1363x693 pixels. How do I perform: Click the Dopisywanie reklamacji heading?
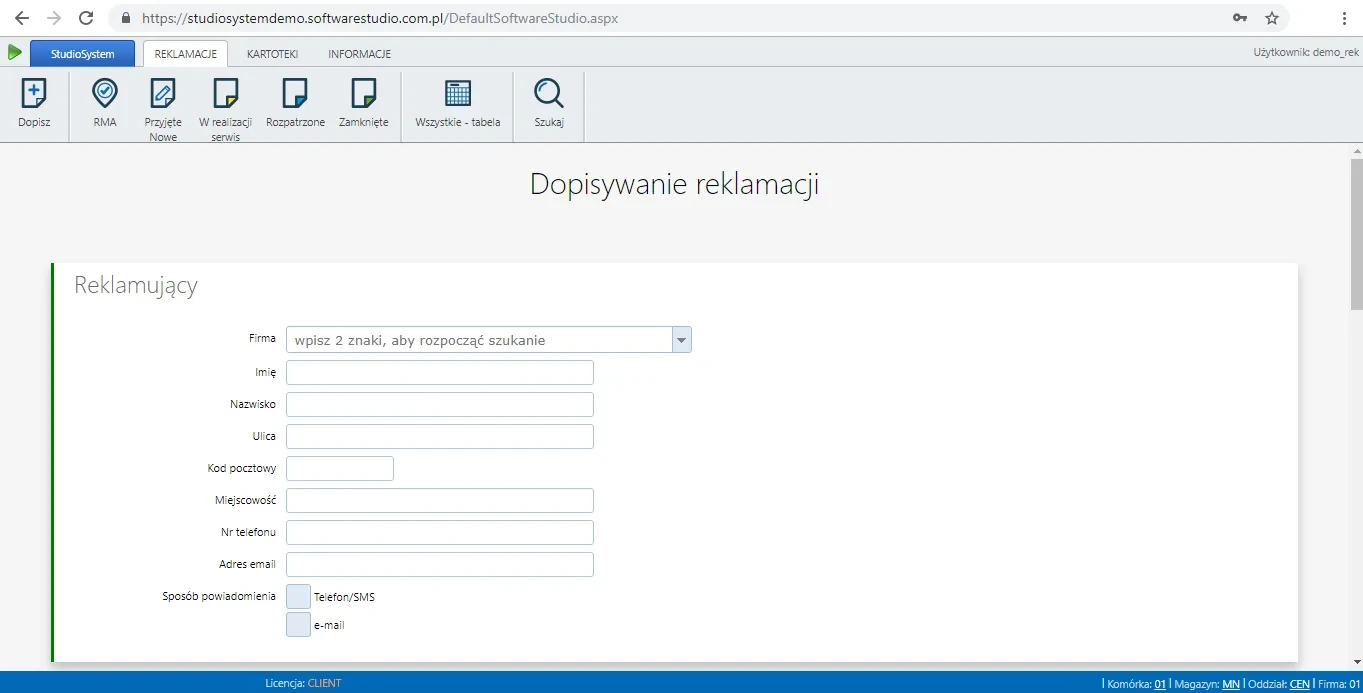pyautogui.click(x=675, y=185)
